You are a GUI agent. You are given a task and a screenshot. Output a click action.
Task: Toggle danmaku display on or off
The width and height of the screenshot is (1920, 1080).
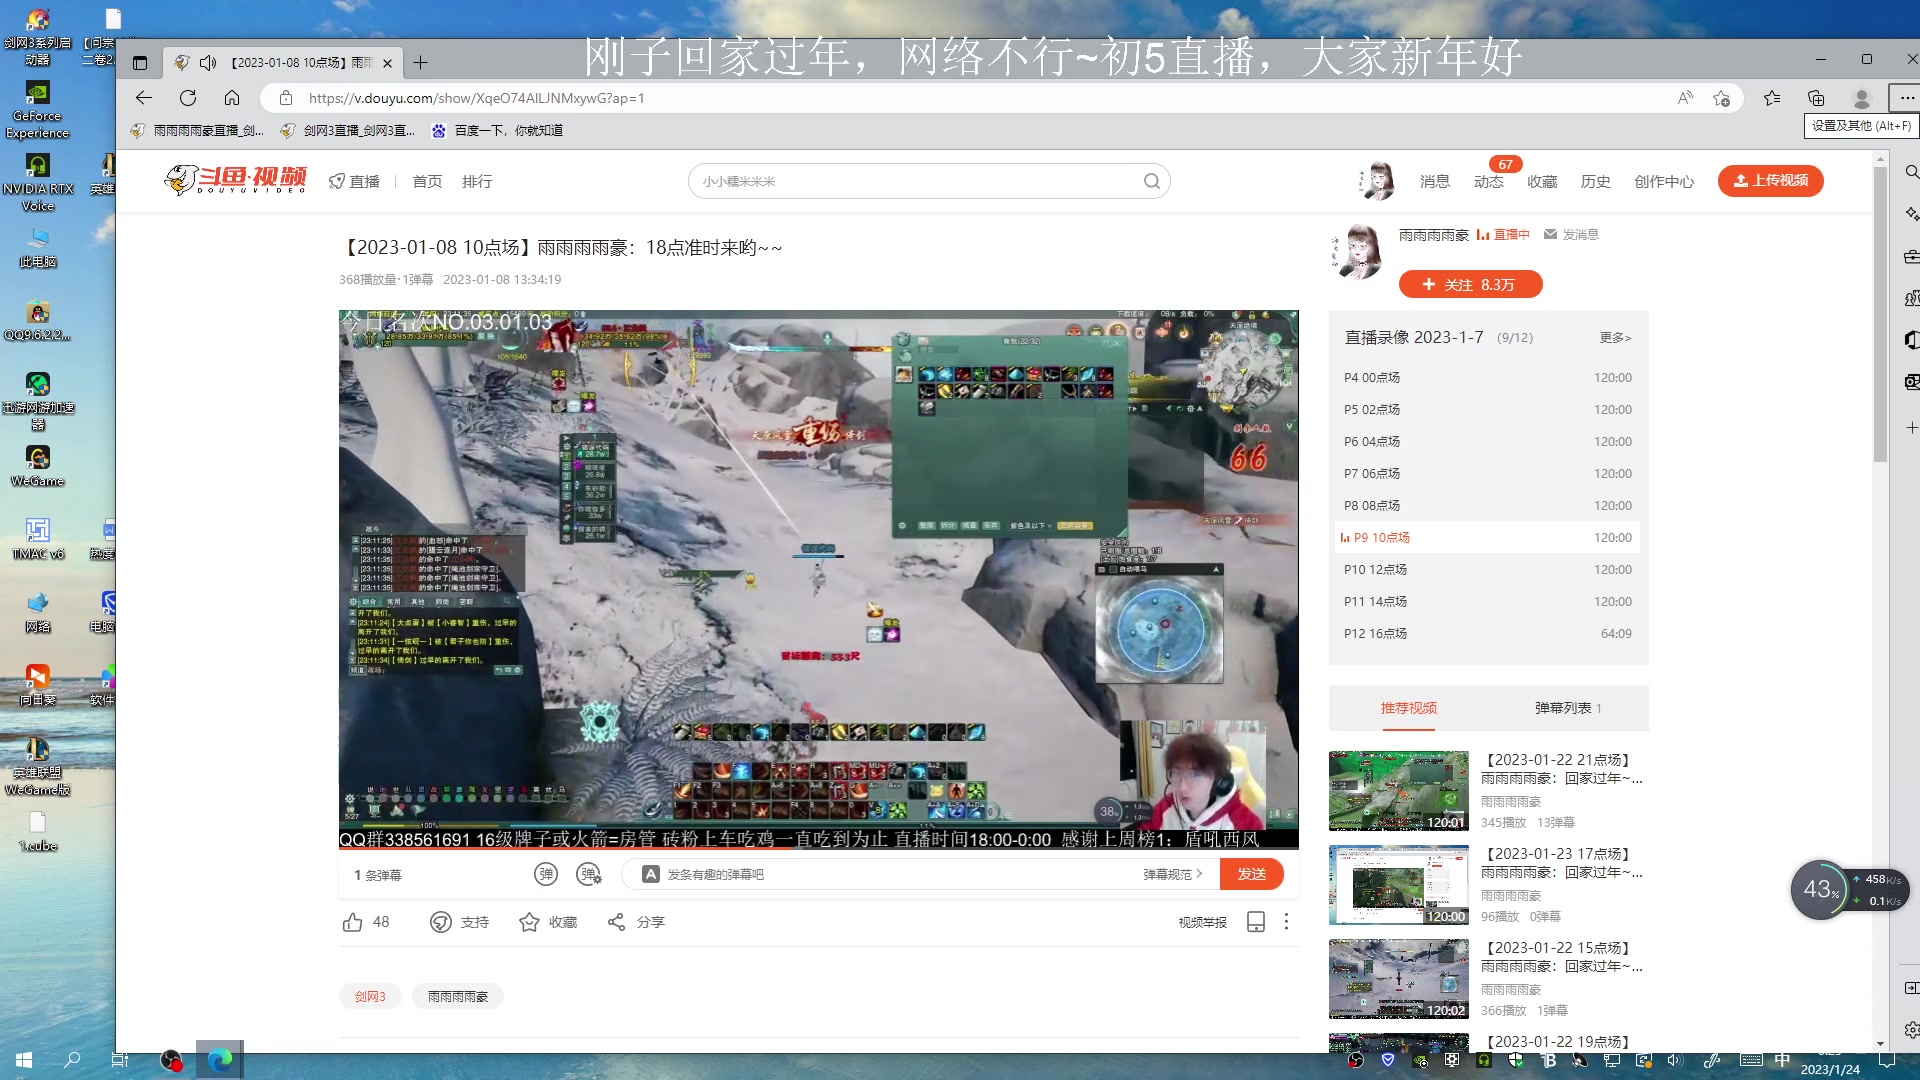(545, 874)
